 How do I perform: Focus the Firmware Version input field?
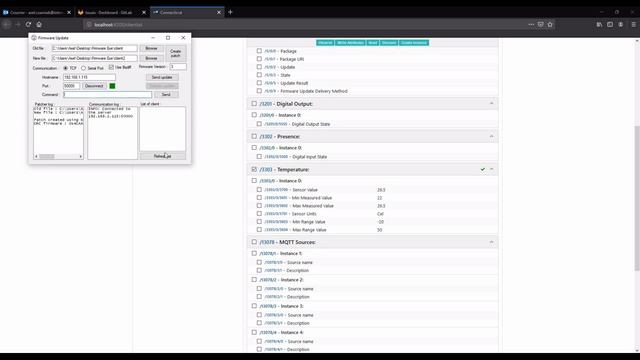click(x=178, y=67)
